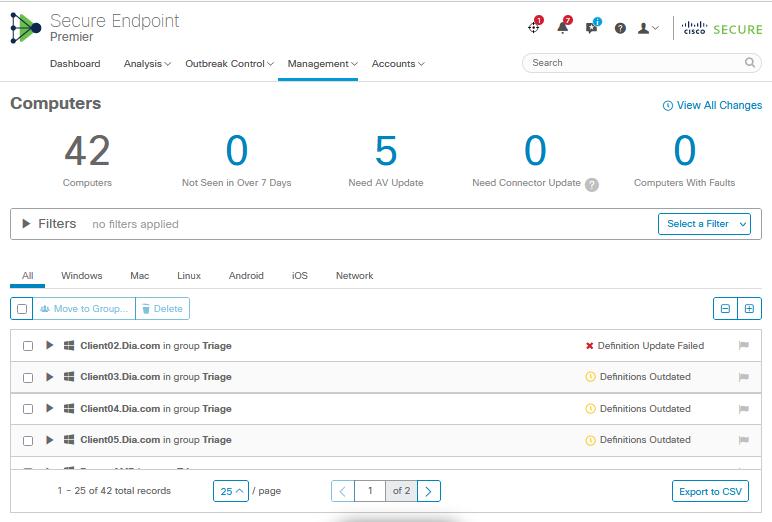This screenshot has height=522, width=772.
Task: Expand Client05.Dia.com details
Action: click(x=49, y=439)
